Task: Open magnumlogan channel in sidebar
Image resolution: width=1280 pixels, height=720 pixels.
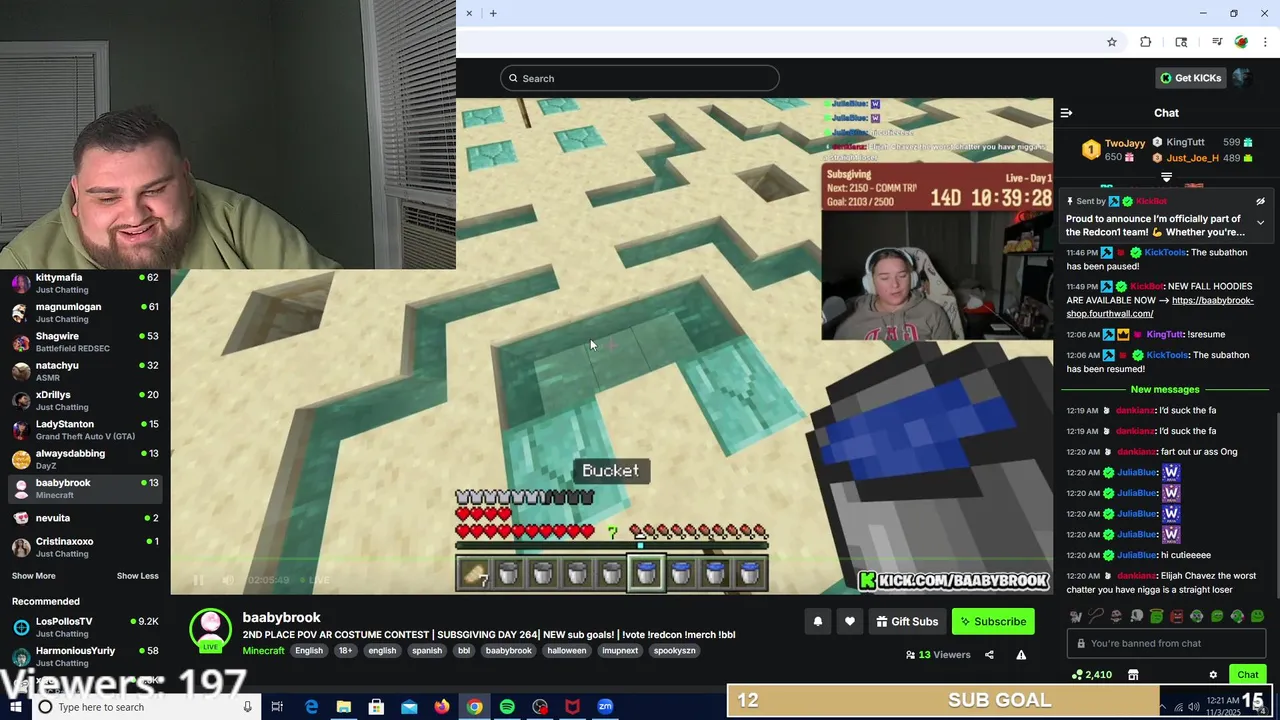Action: (x=85, y=313)
